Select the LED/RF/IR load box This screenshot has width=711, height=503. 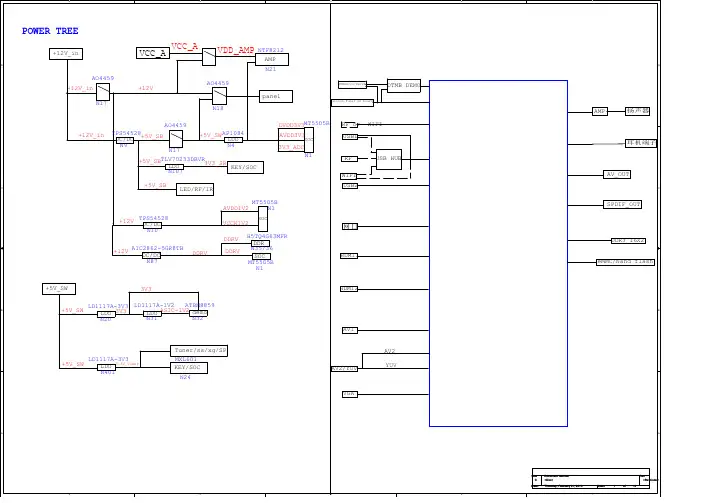tap(195, 188)
